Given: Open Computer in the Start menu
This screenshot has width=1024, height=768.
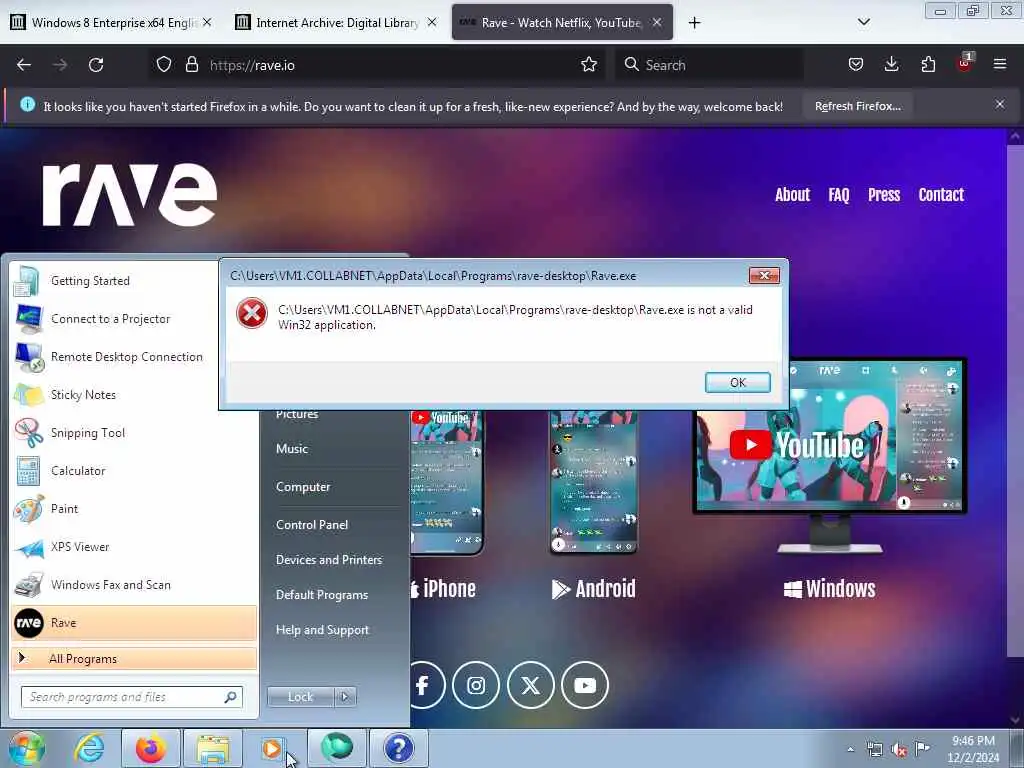Looking at the screenshot, I should pyautogui.click(x=303, y=487).
